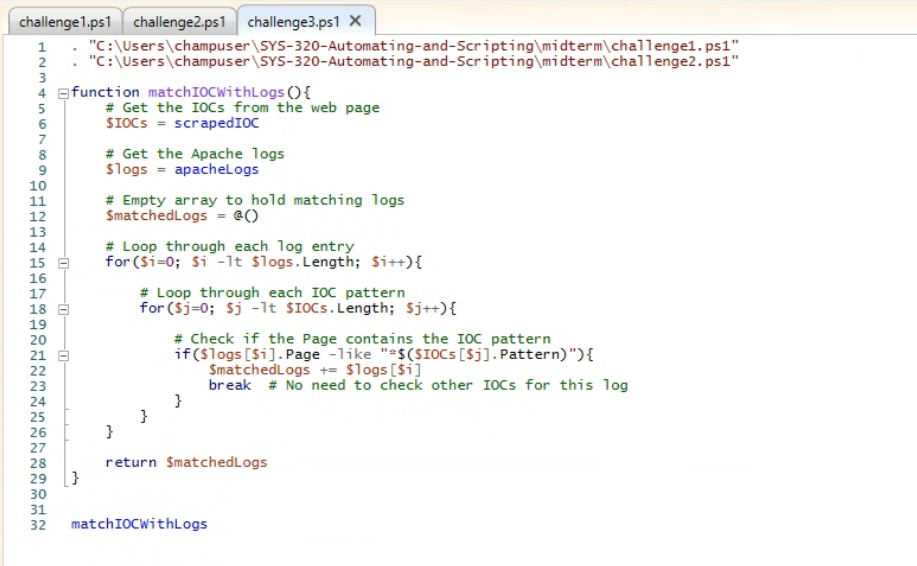
Task: Place cursor on the scrapedIOC command
Action: [x=216, y=124]
